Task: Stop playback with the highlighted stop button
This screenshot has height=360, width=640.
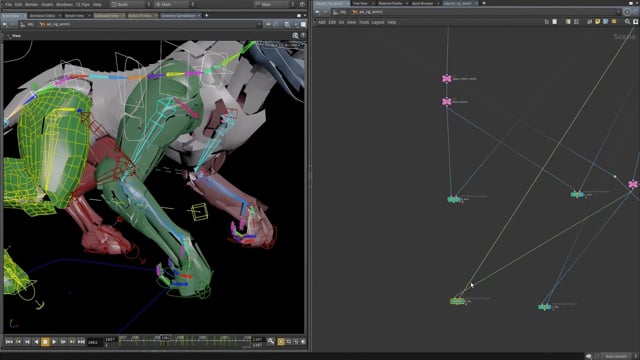Action: (x=45, y=342)
